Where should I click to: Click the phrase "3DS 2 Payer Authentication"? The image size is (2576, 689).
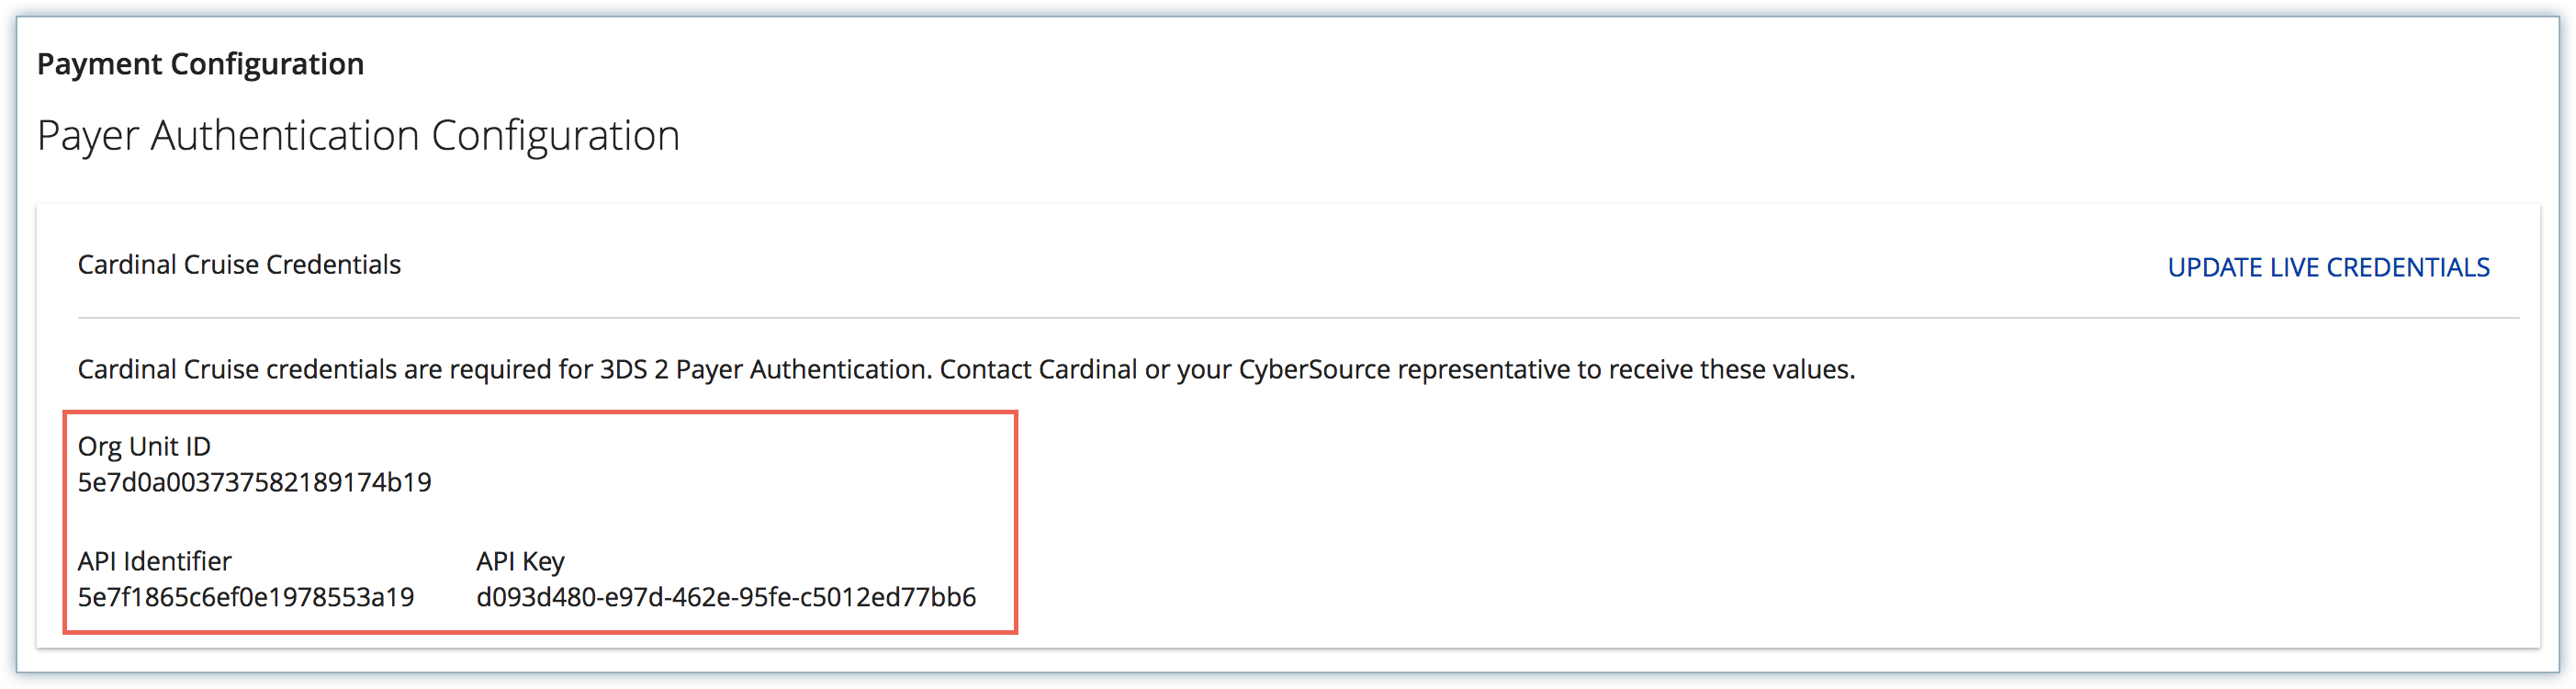point(764,369)
